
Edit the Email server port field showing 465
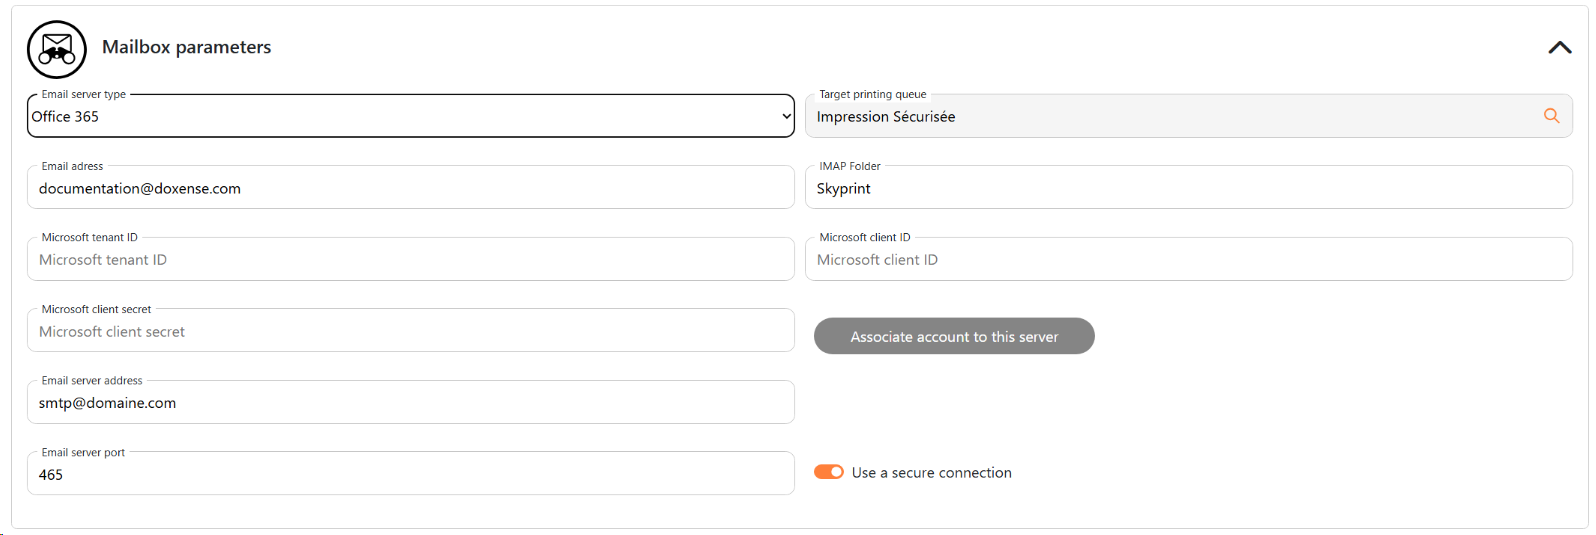410,475
